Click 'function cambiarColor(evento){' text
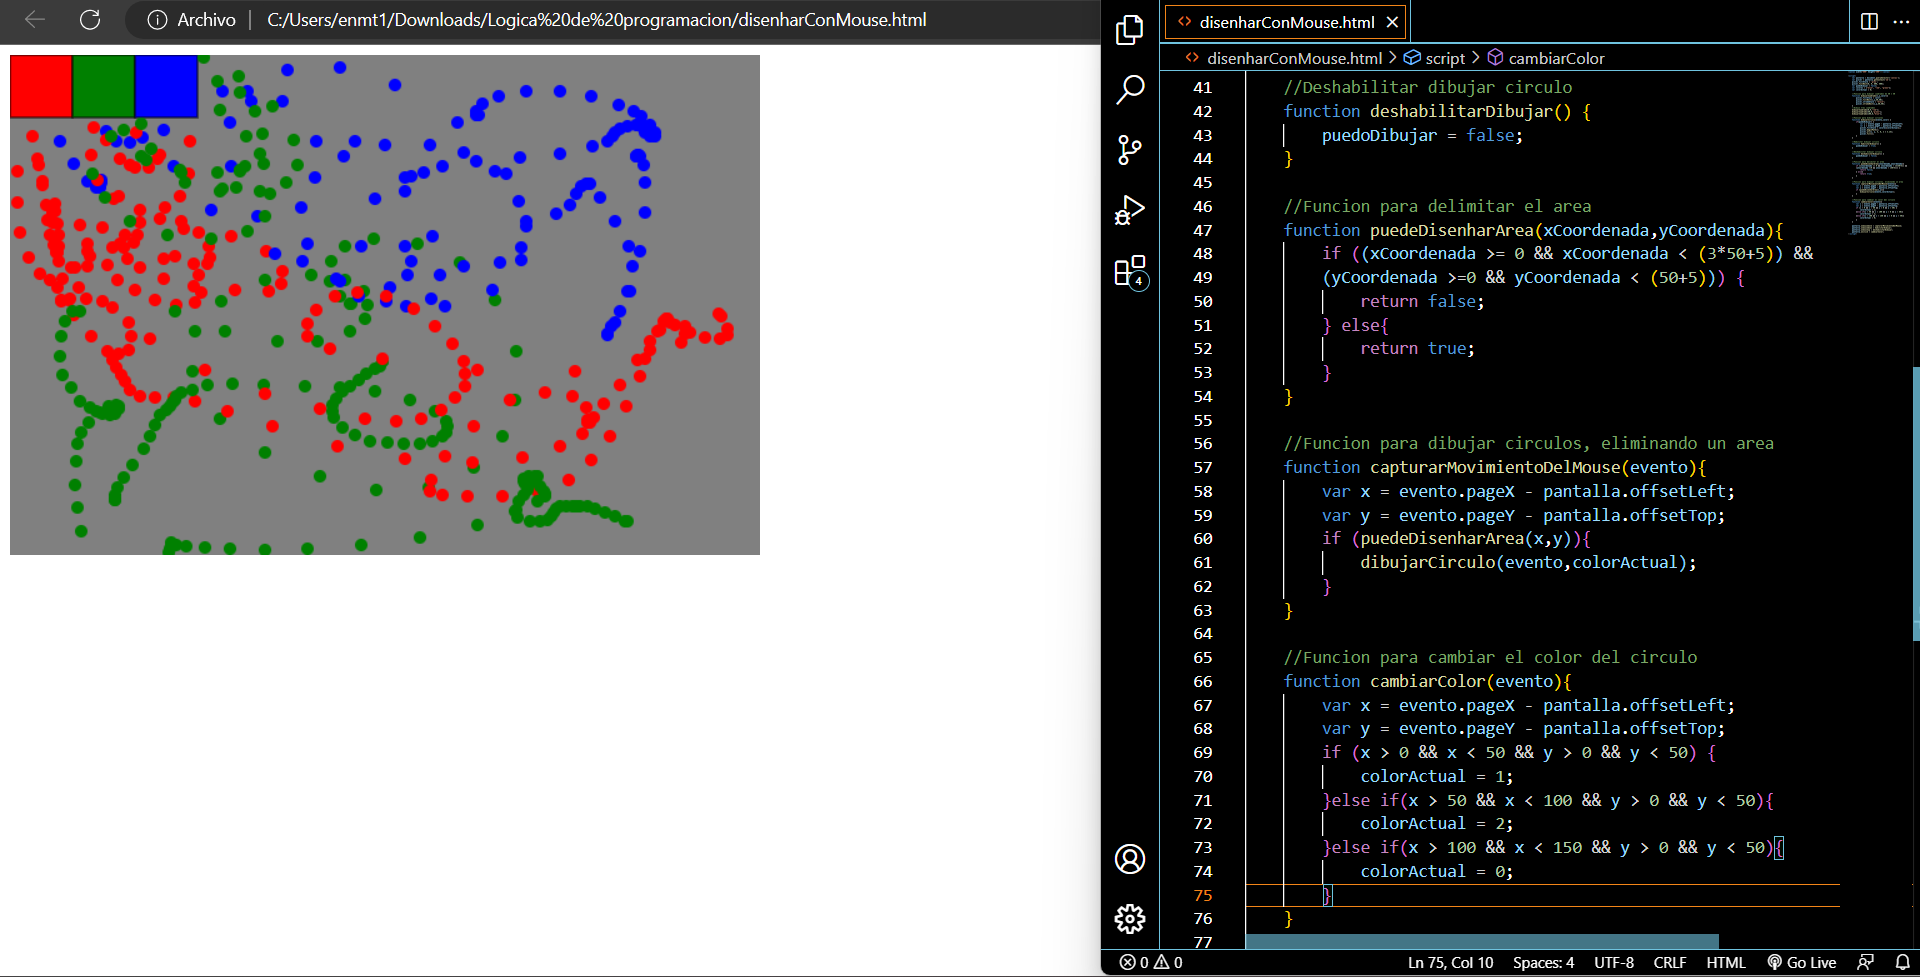 [1427, 681]
